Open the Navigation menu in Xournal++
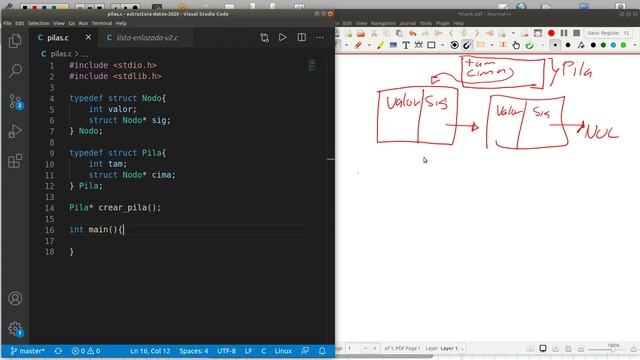Image resolution: width=640 pixels, height=360 pixels. [383, 23]
